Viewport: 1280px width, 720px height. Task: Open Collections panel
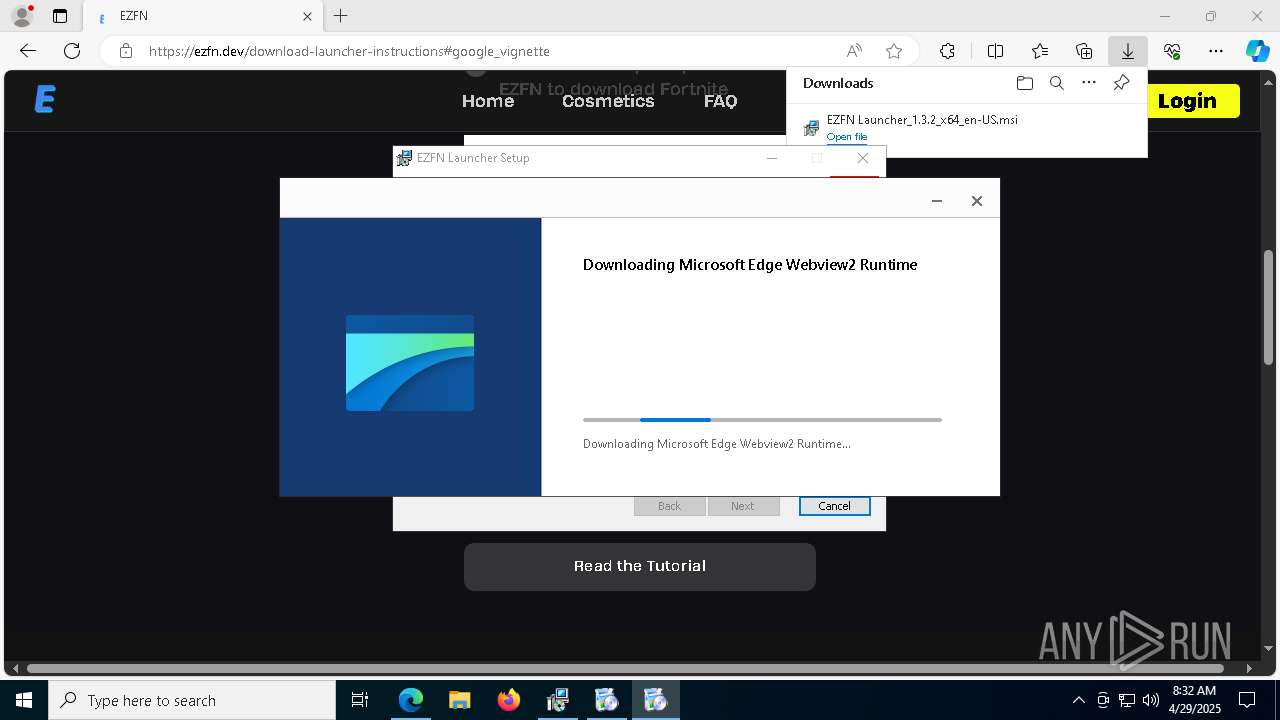click(1084, 51)
